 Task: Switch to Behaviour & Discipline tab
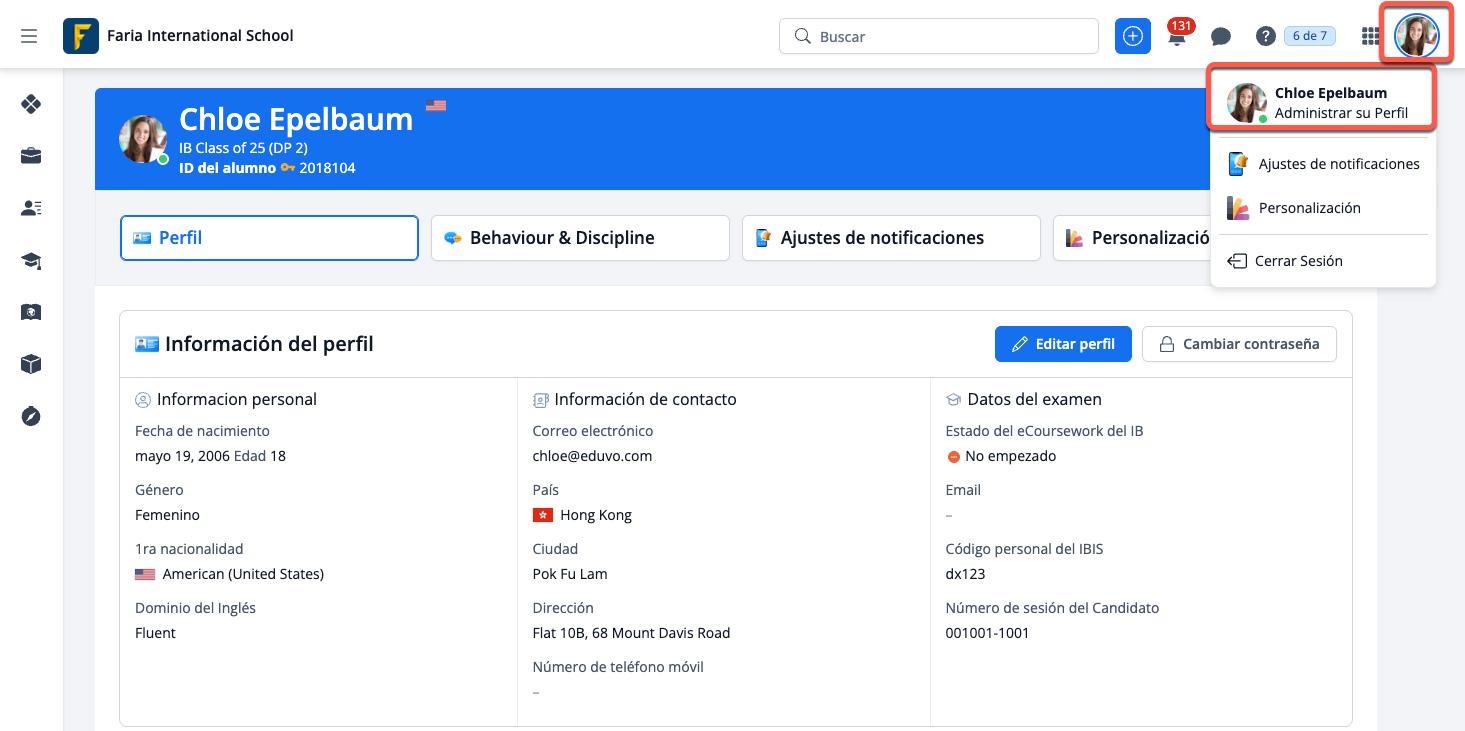coord(580,238)
